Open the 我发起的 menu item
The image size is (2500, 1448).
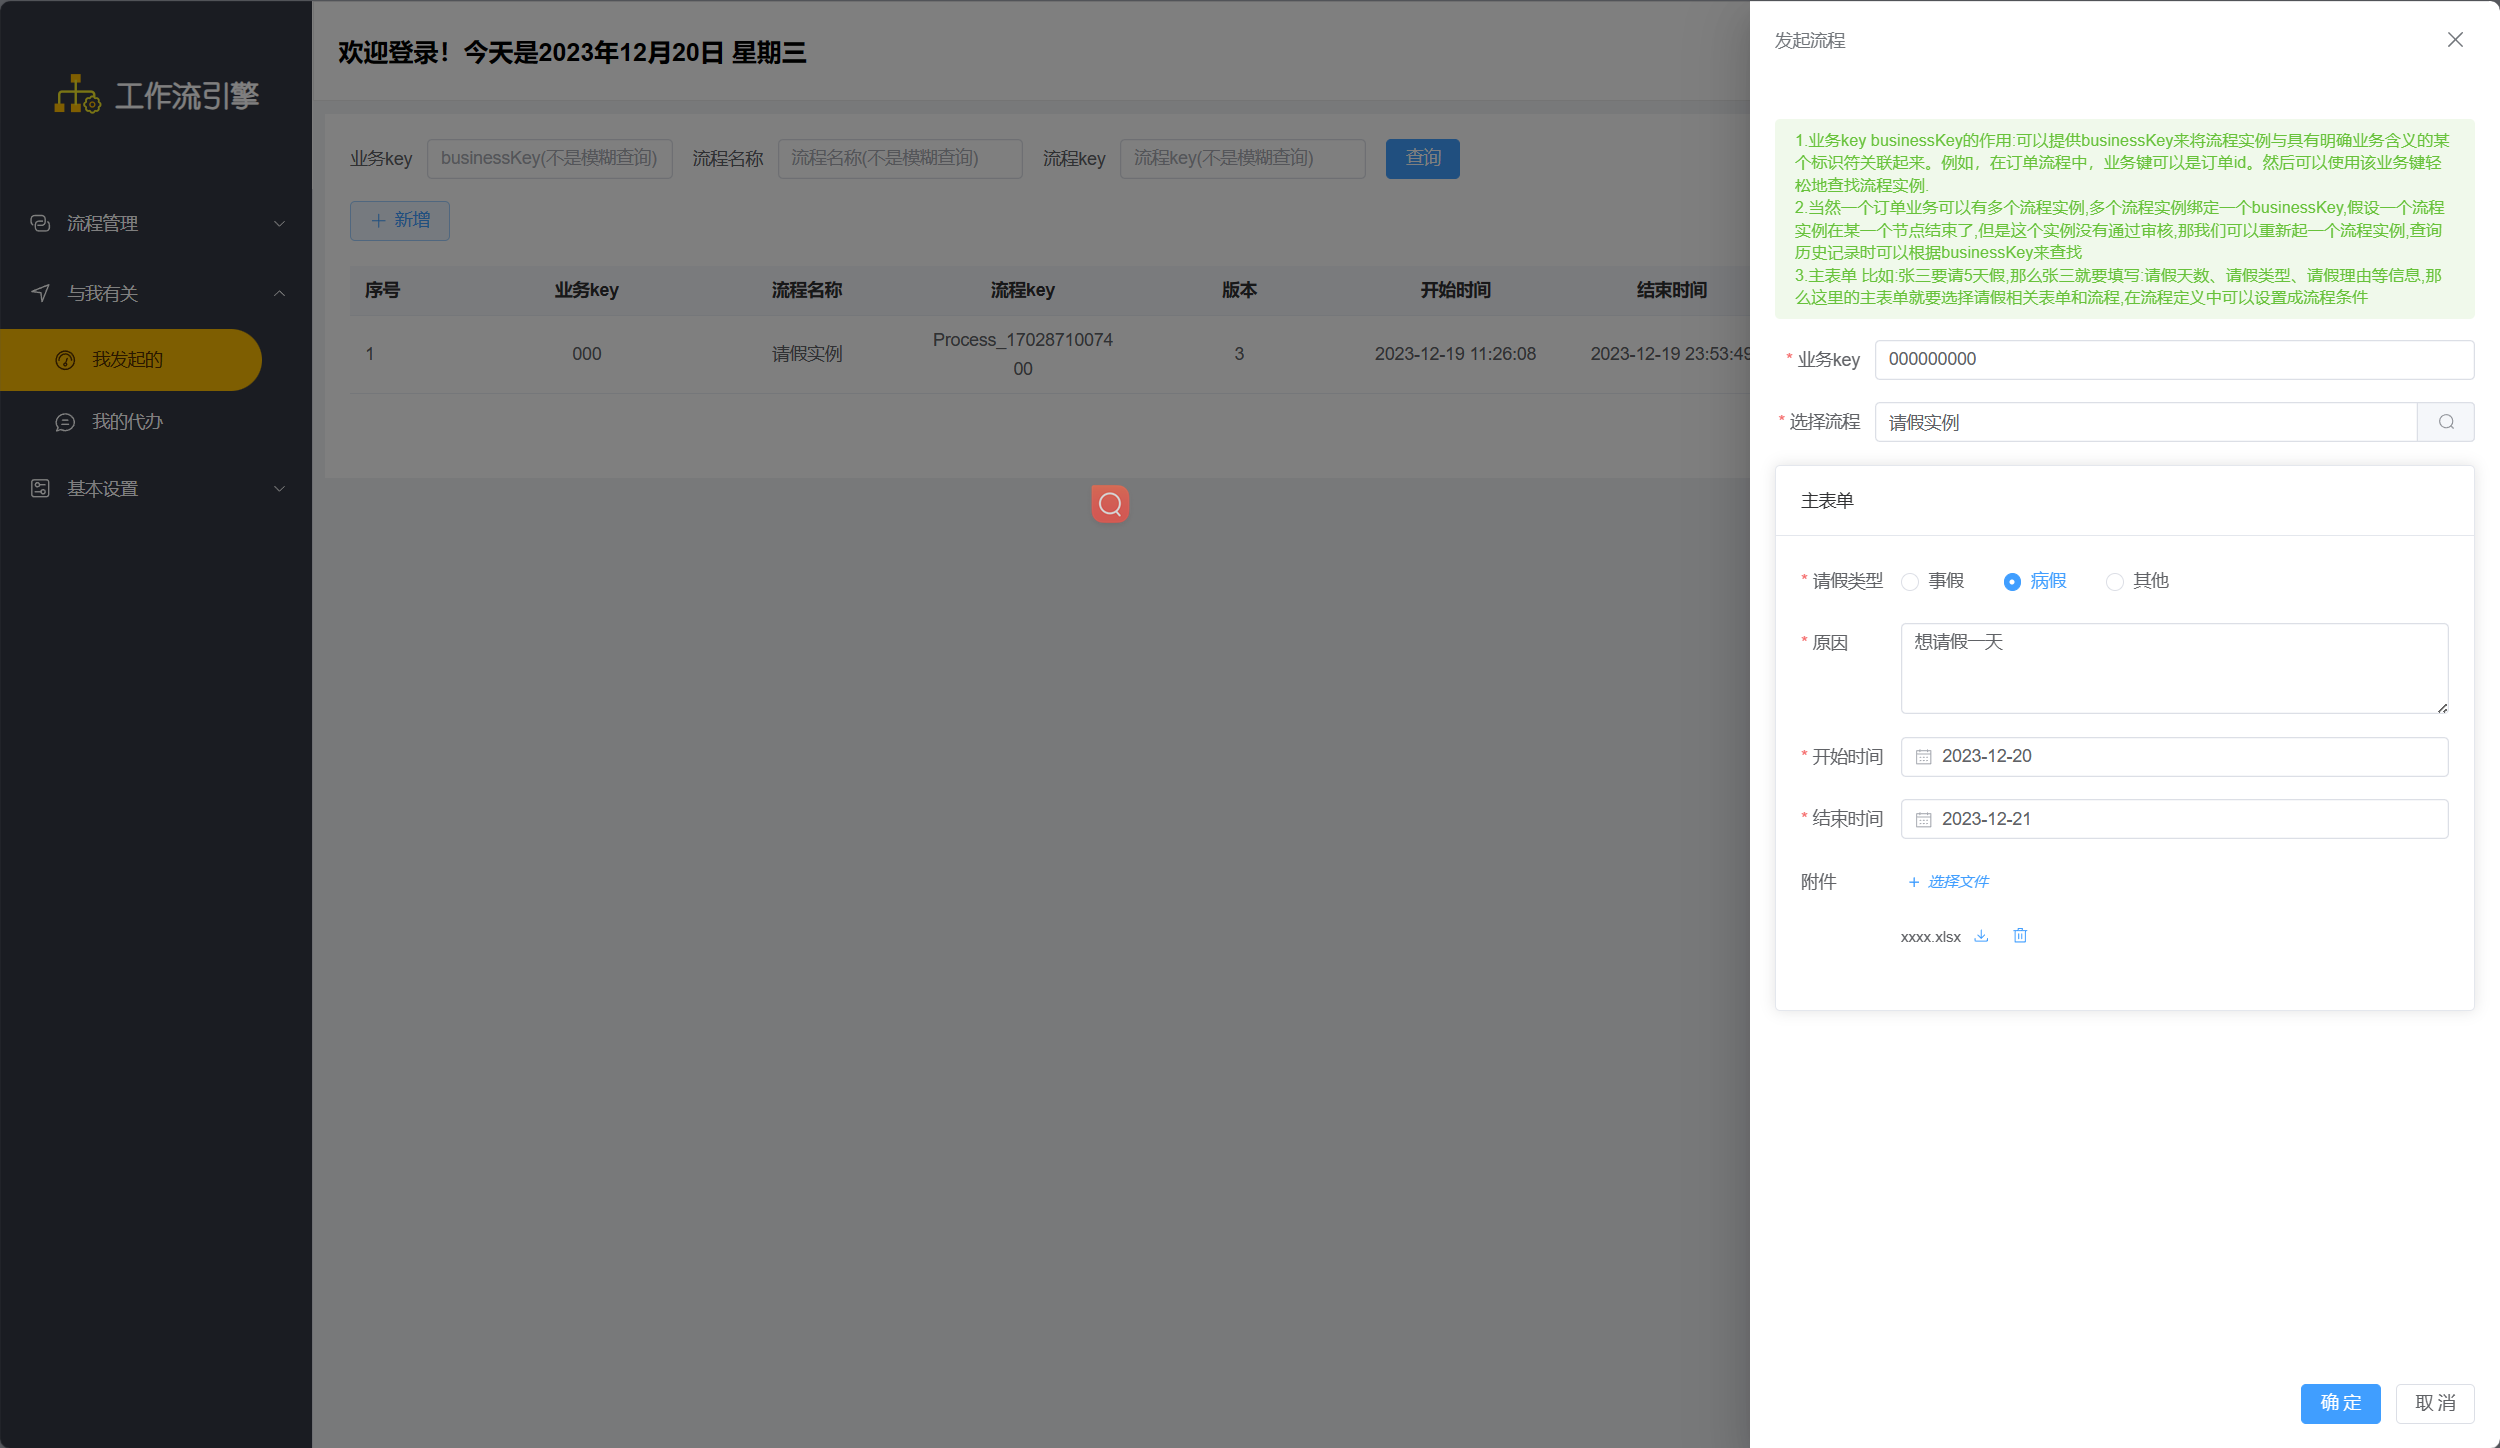(x=127, y=360)
